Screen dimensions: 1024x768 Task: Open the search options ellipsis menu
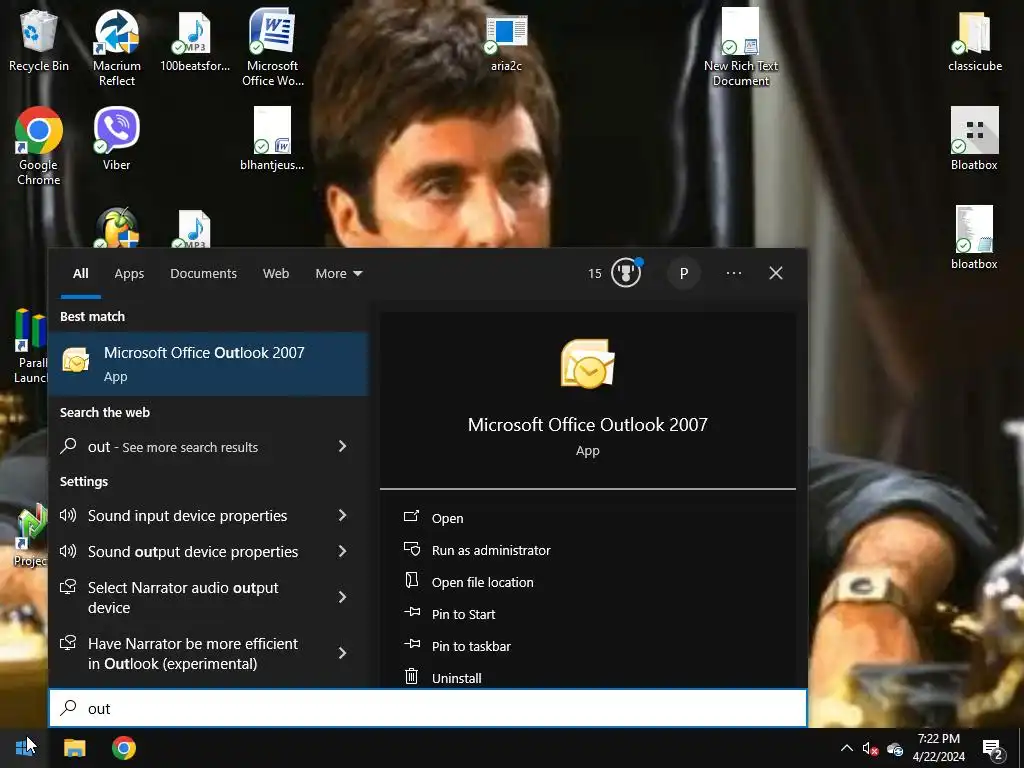(733, 273)
